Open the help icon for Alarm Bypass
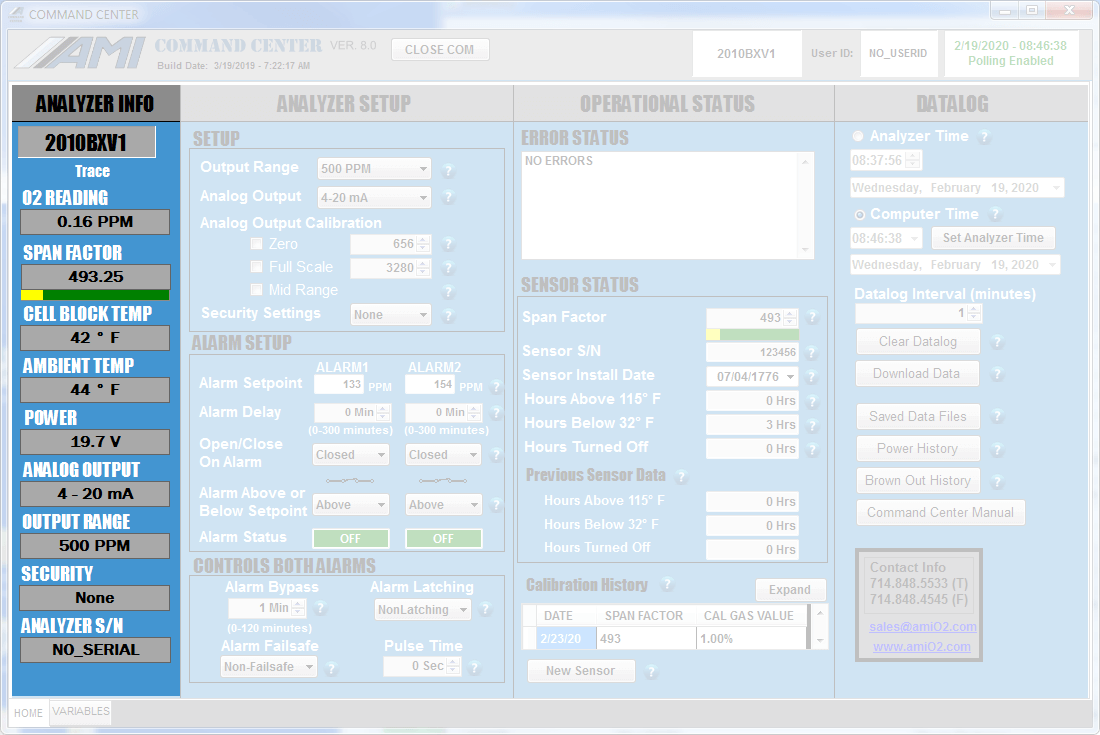This screenshot has height=735, width=1100. (321, 608)
